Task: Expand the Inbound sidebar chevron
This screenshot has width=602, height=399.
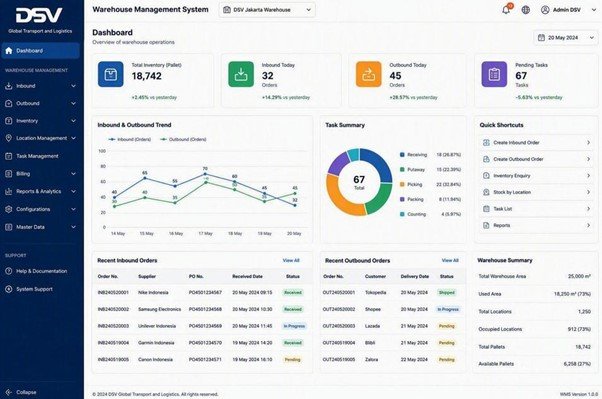Action: coord(73,86)
